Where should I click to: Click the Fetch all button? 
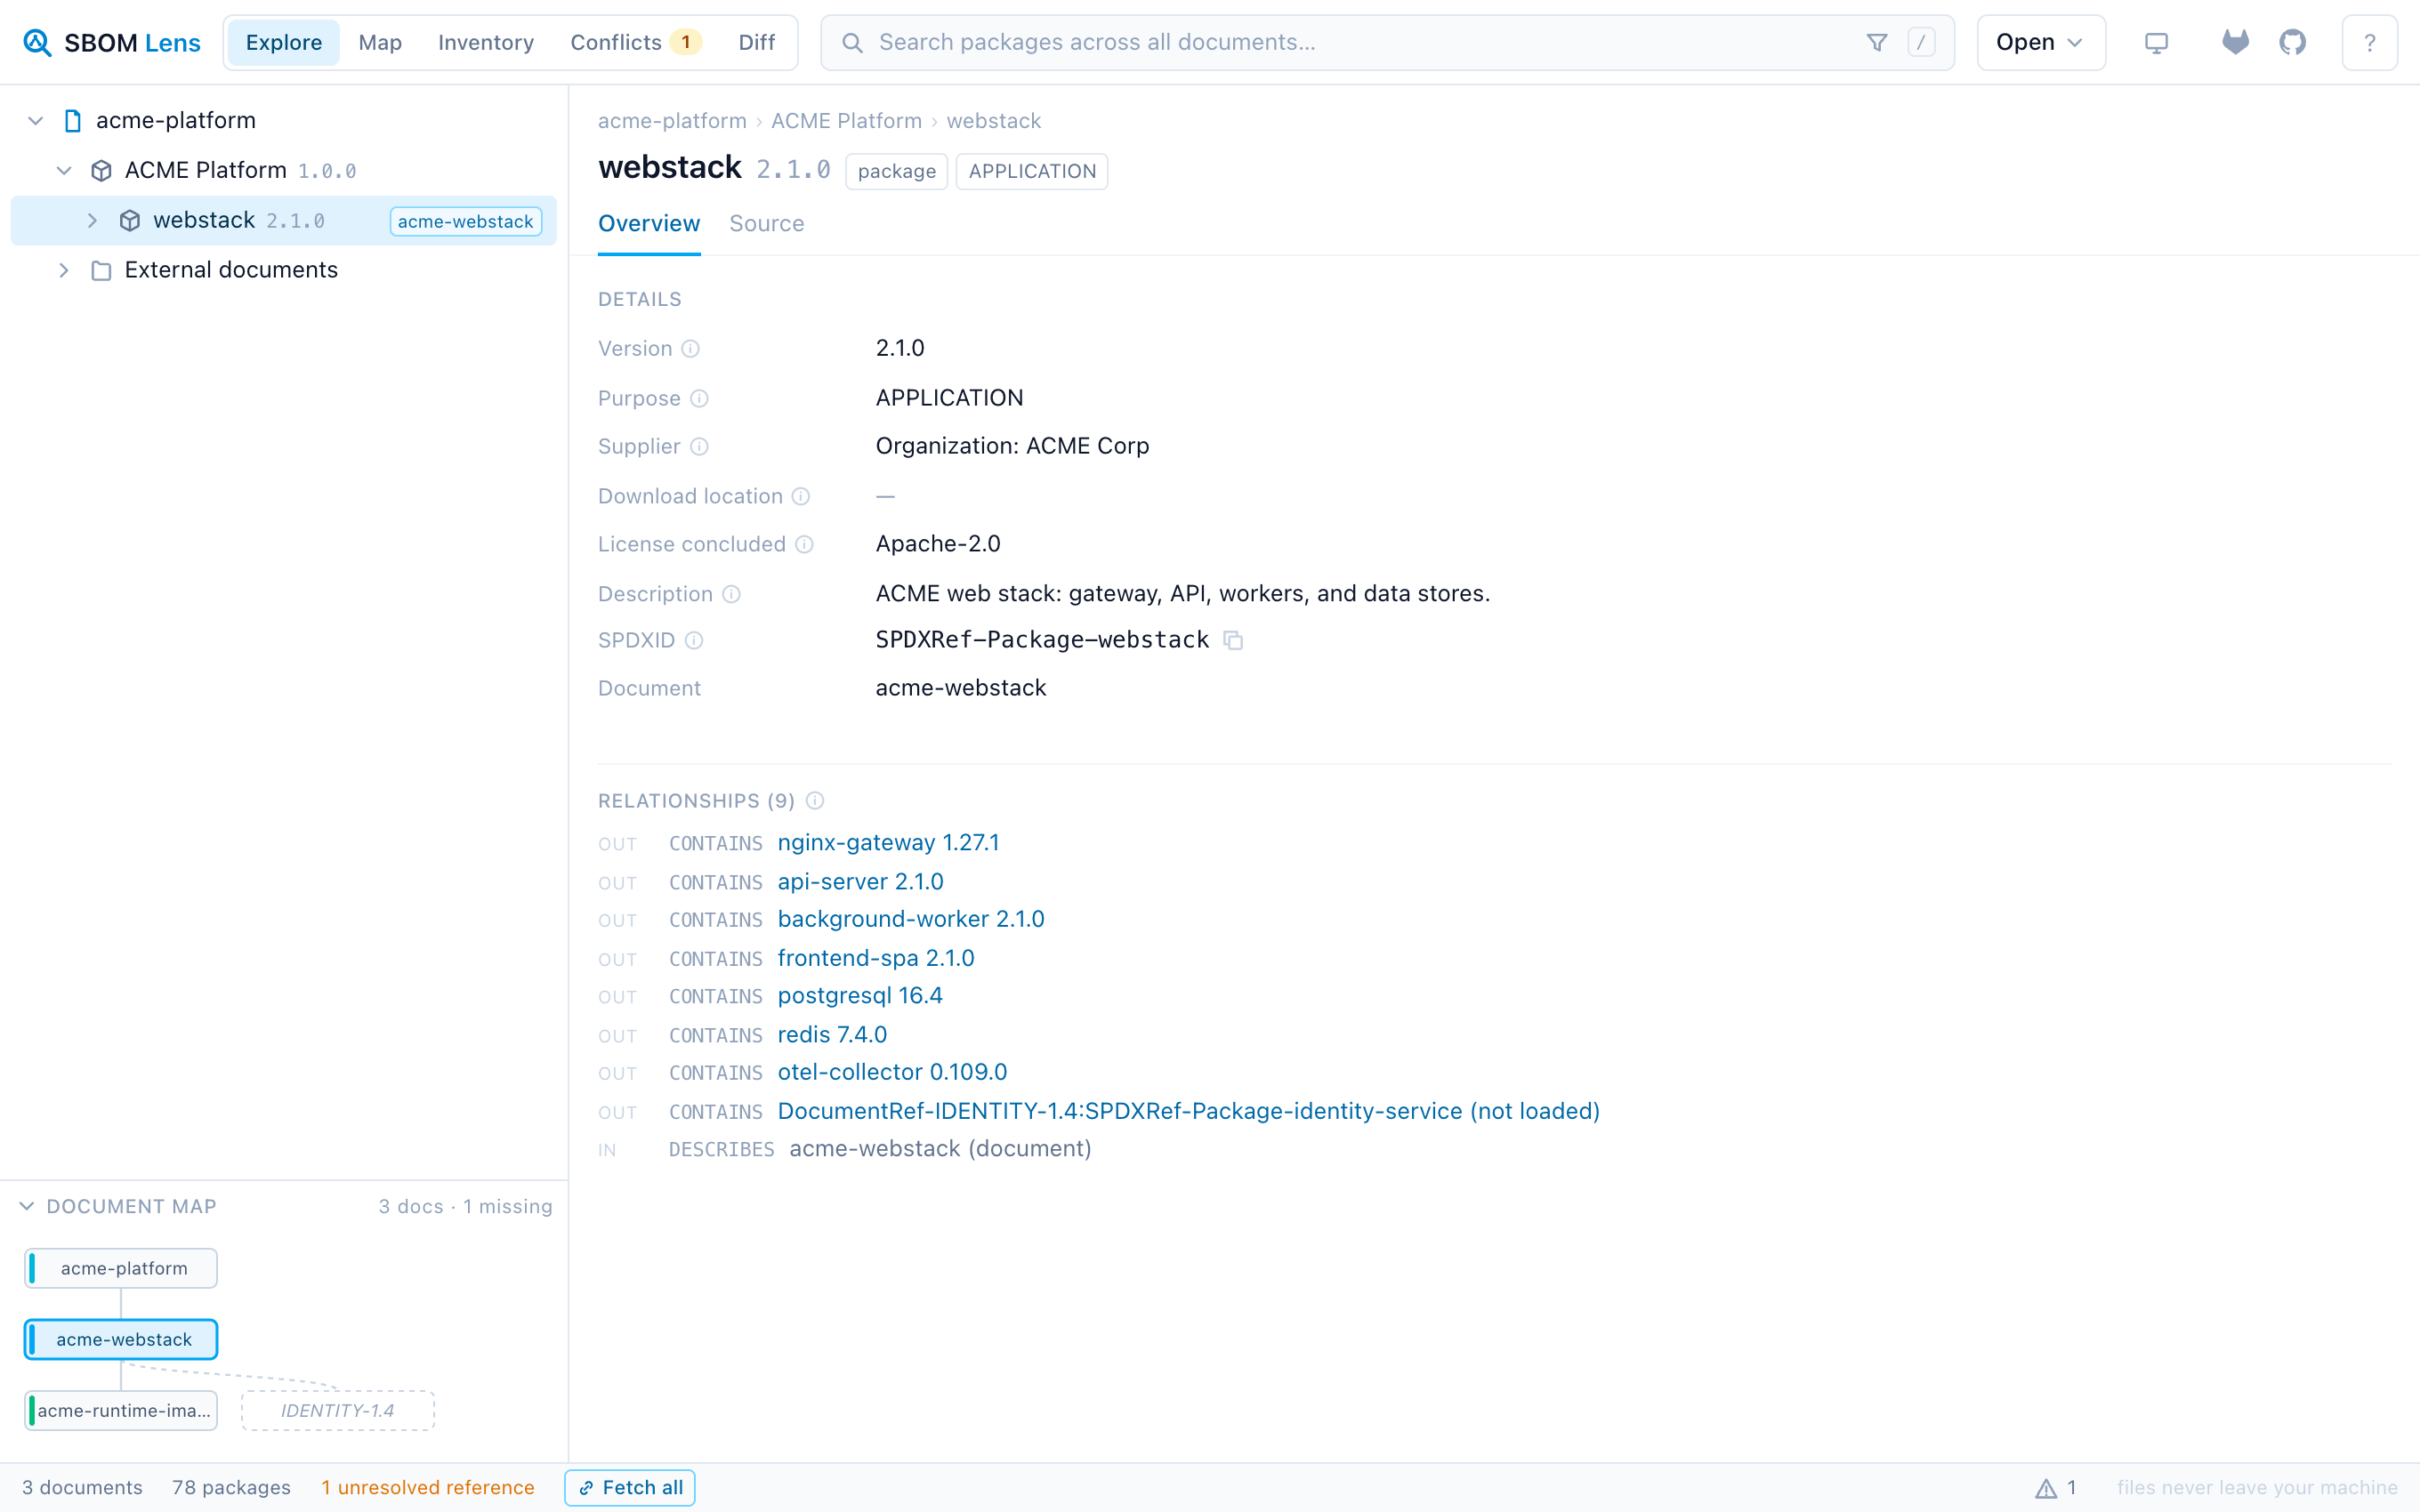[x=630, y=1488]
